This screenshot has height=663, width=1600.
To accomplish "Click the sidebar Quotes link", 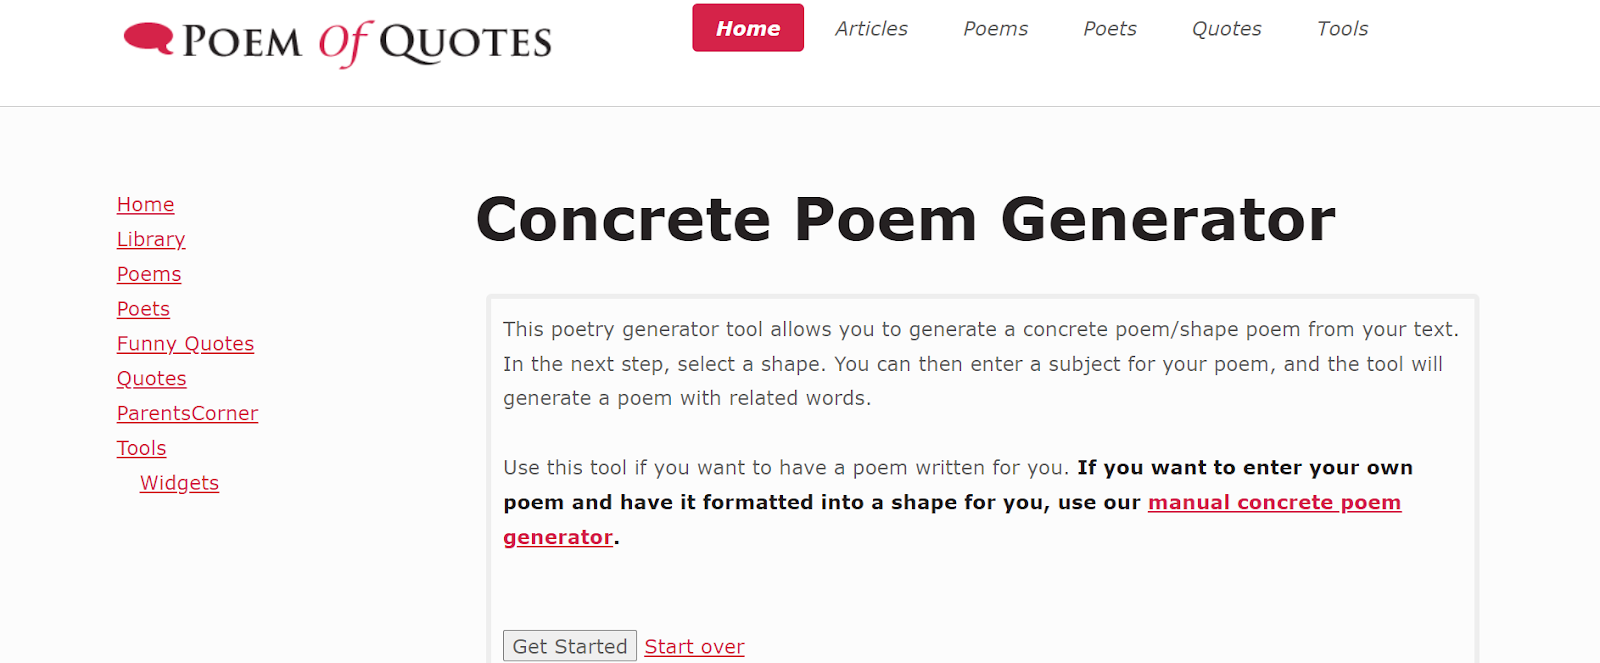I will coord(152,379).
